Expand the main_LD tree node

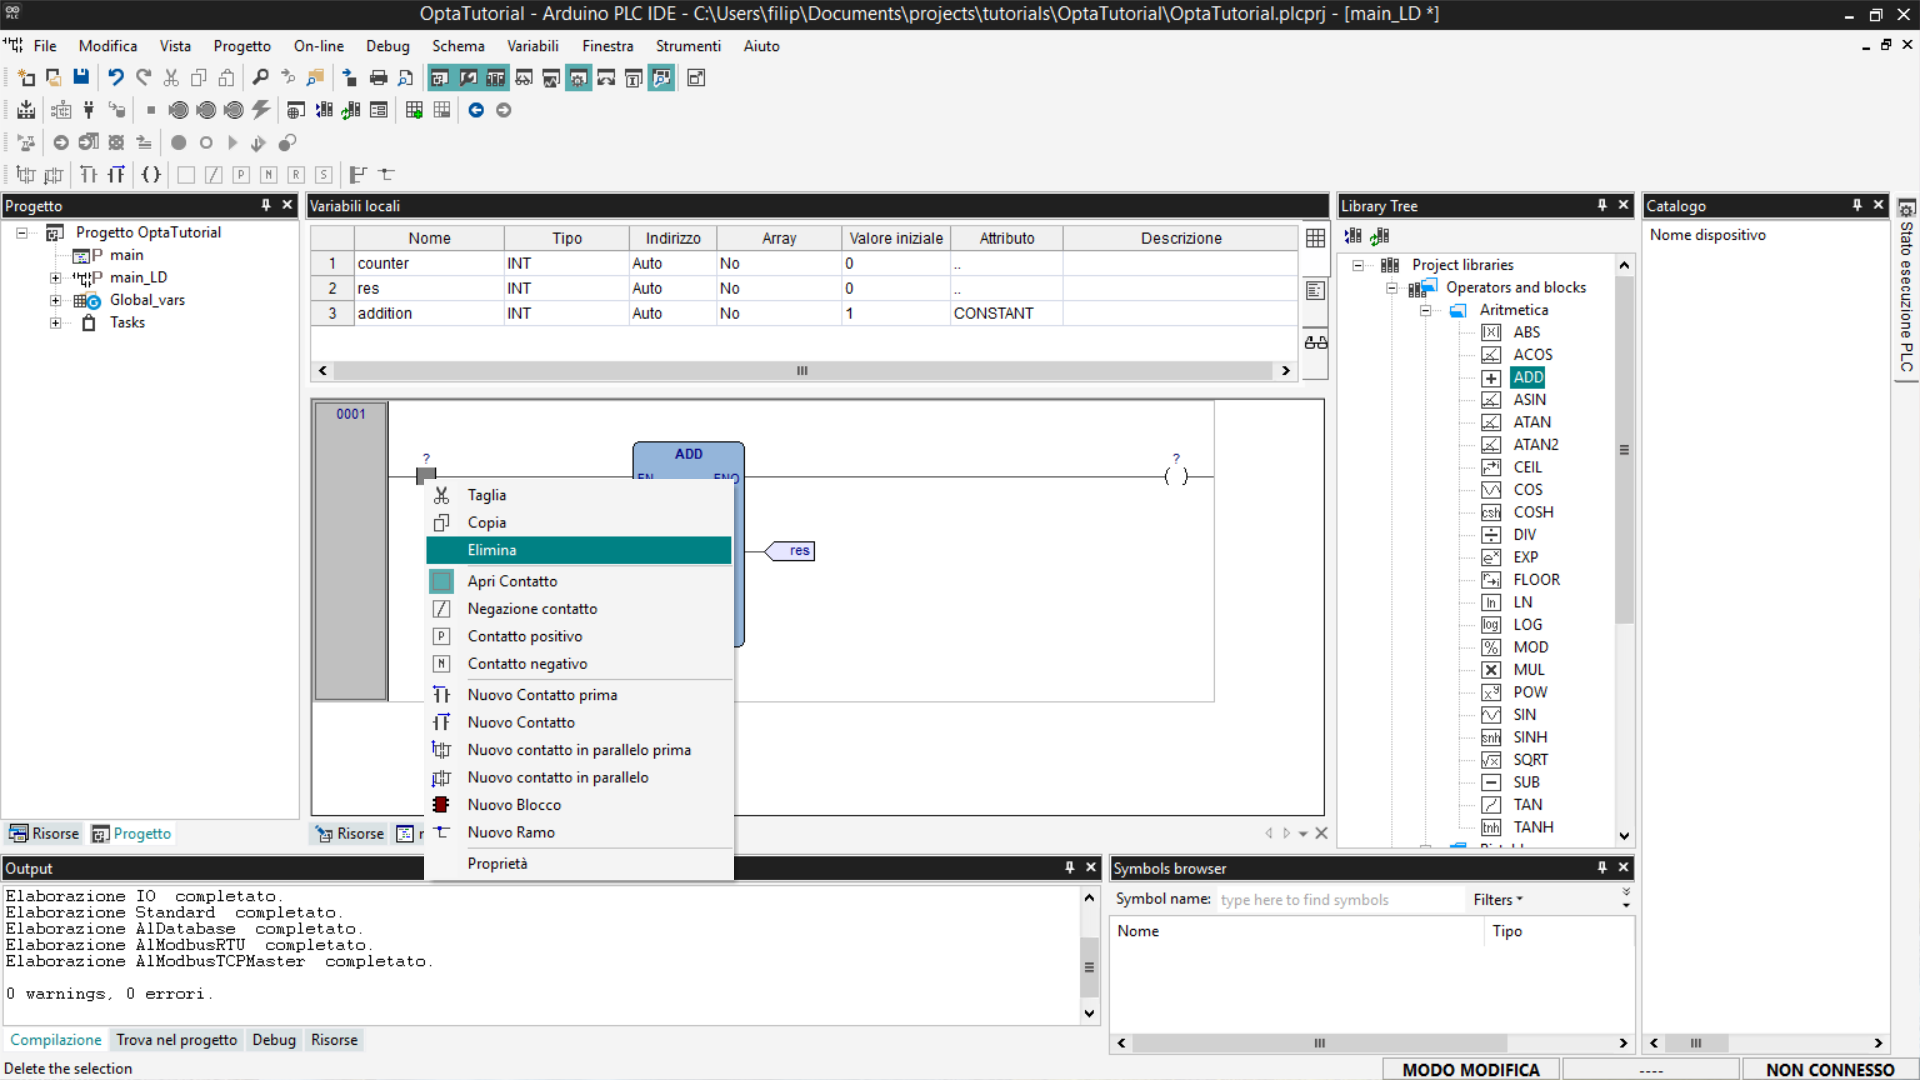pos(56,278)
